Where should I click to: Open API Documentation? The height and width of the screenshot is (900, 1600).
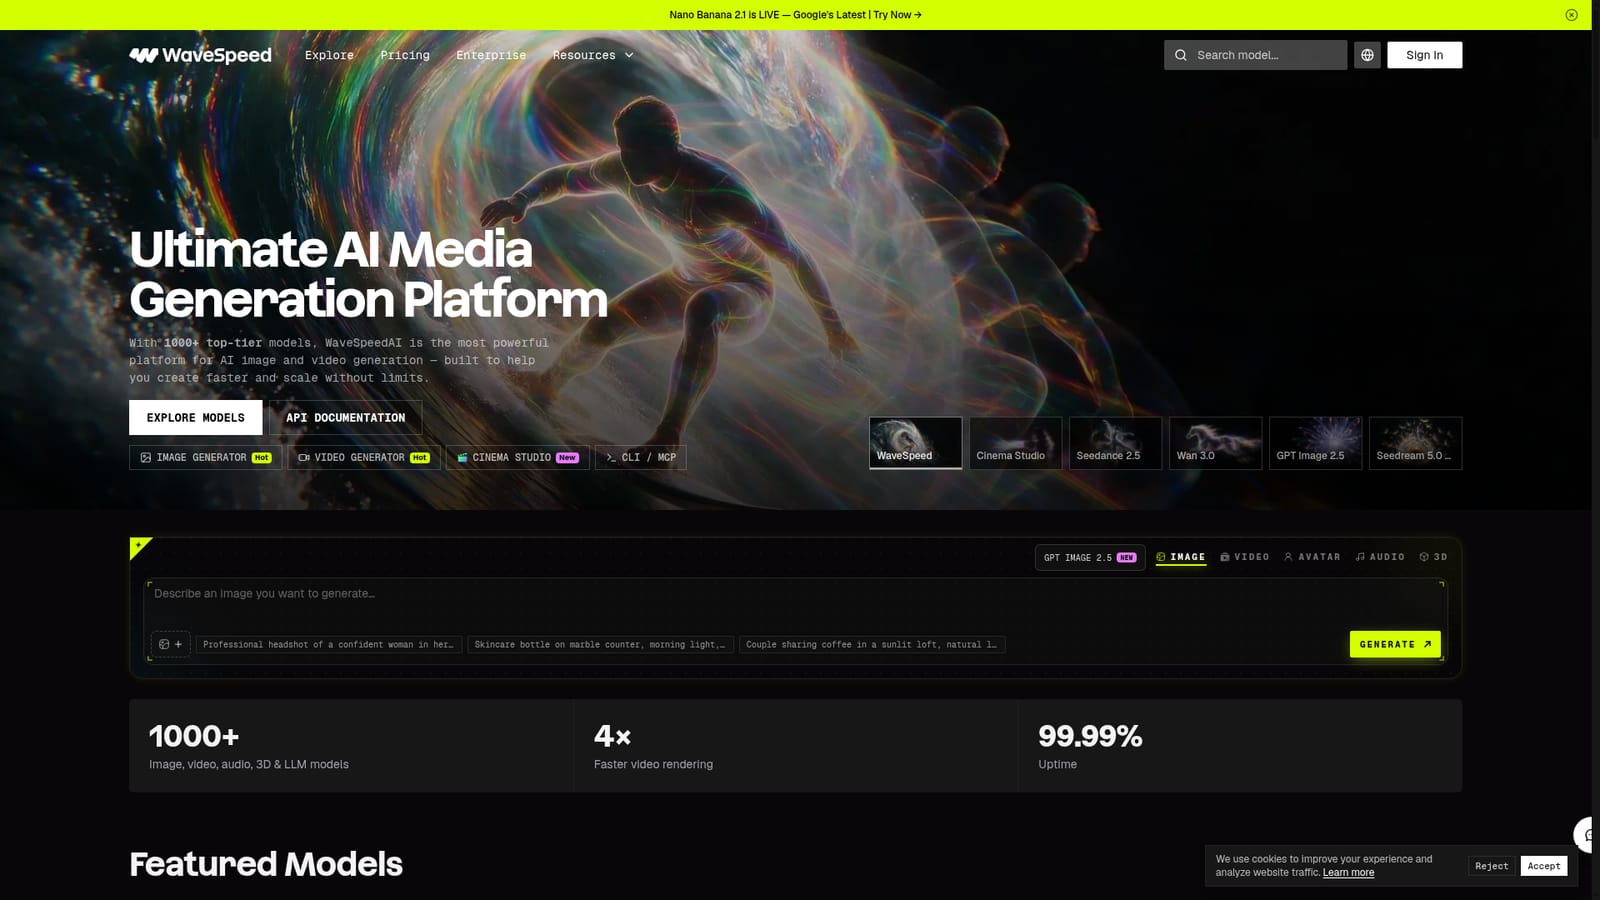345,418
